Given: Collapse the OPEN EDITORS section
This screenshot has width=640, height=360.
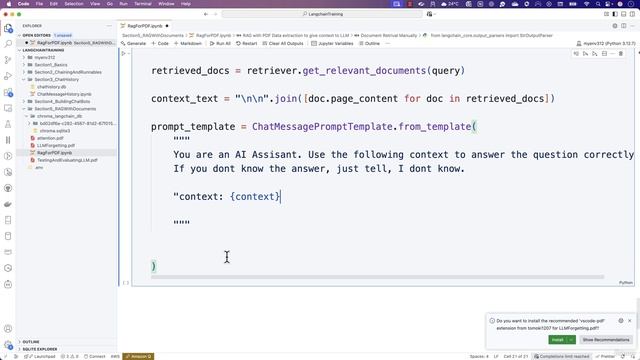Looking at the screenshot, I should (x=36, y=35).
